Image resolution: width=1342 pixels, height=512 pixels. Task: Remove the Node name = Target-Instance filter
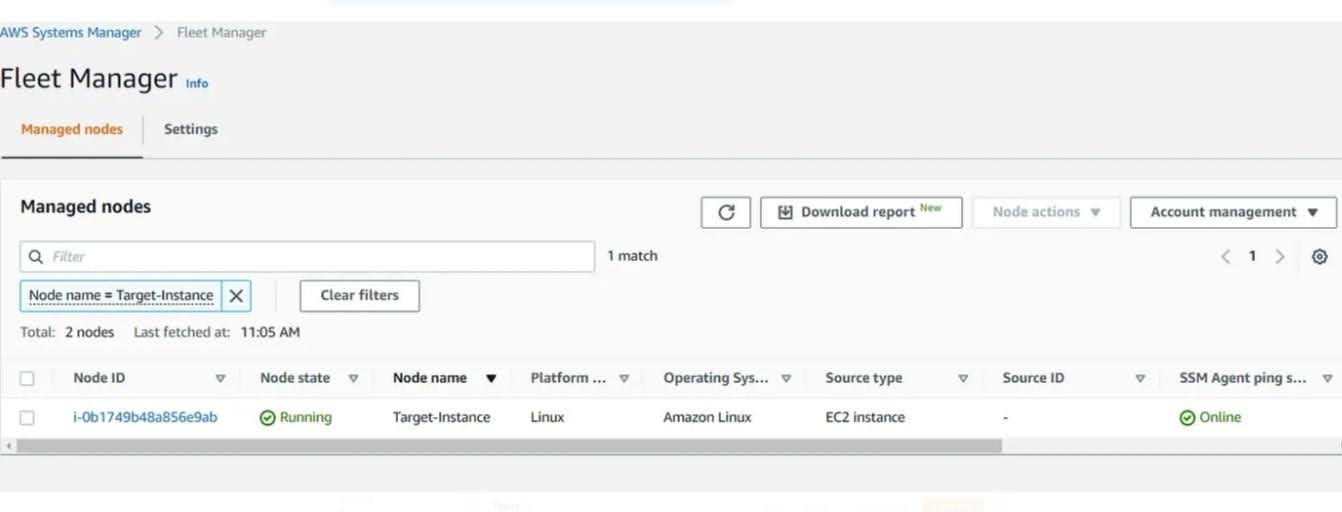(236, 296)
